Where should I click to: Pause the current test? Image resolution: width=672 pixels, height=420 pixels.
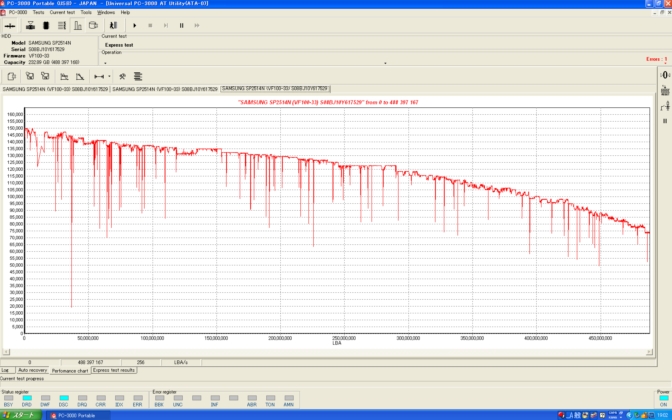coord(181,26)
